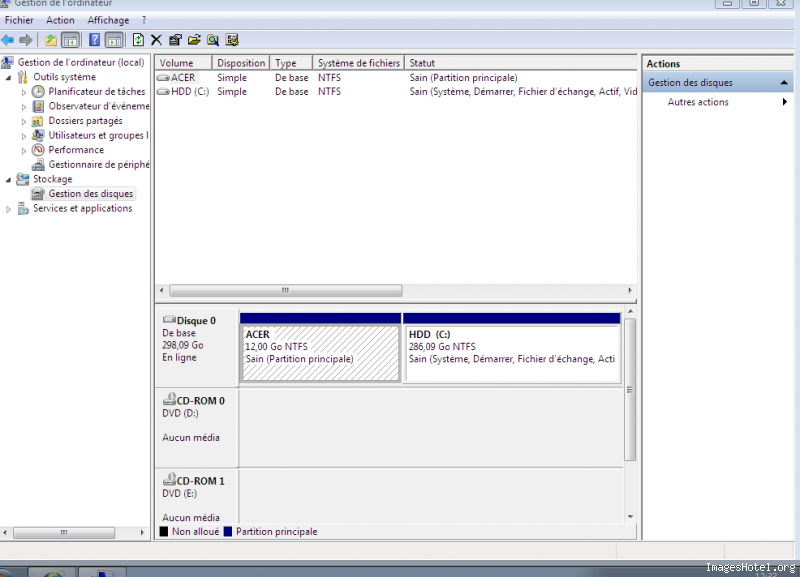800x577 pixels.
Task: Click the blue Back arrow in toolbar
Action: [x=8, y=40]
